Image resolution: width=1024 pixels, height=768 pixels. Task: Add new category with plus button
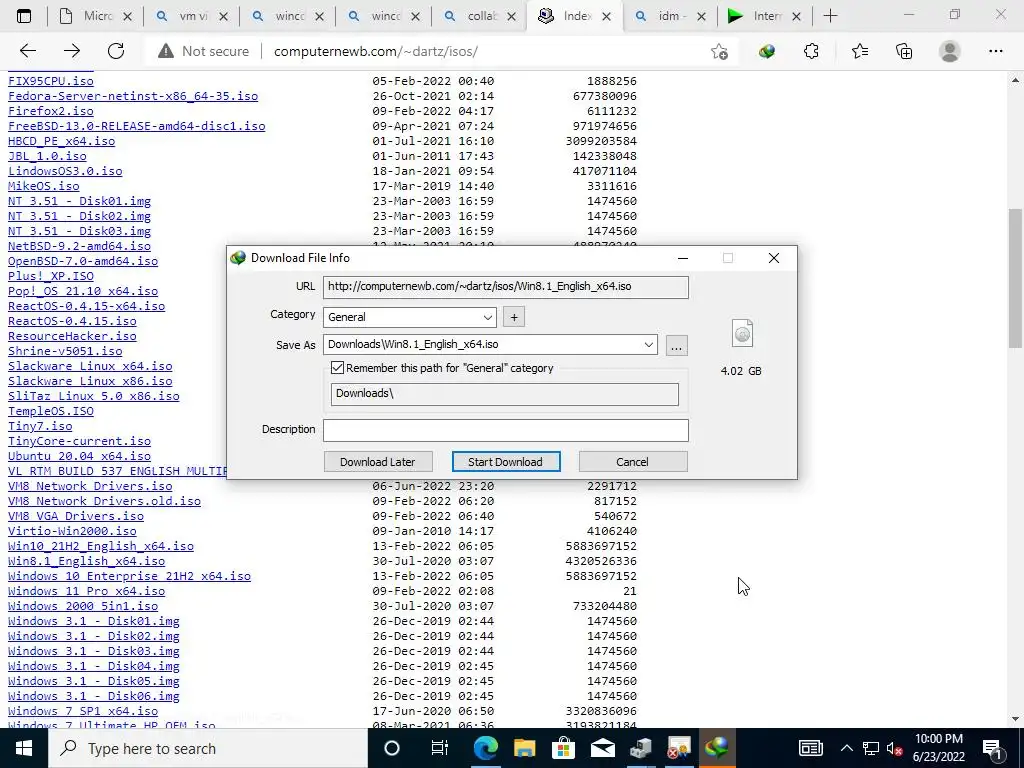point(514,317)
